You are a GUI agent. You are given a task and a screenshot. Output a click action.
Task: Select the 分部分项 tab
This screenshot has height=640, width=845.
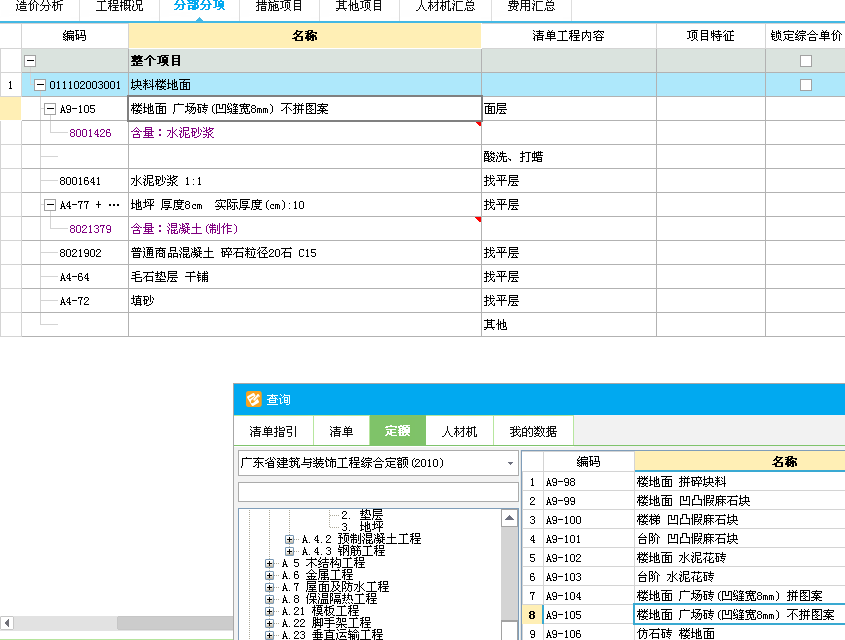click(x=199, y=6)
